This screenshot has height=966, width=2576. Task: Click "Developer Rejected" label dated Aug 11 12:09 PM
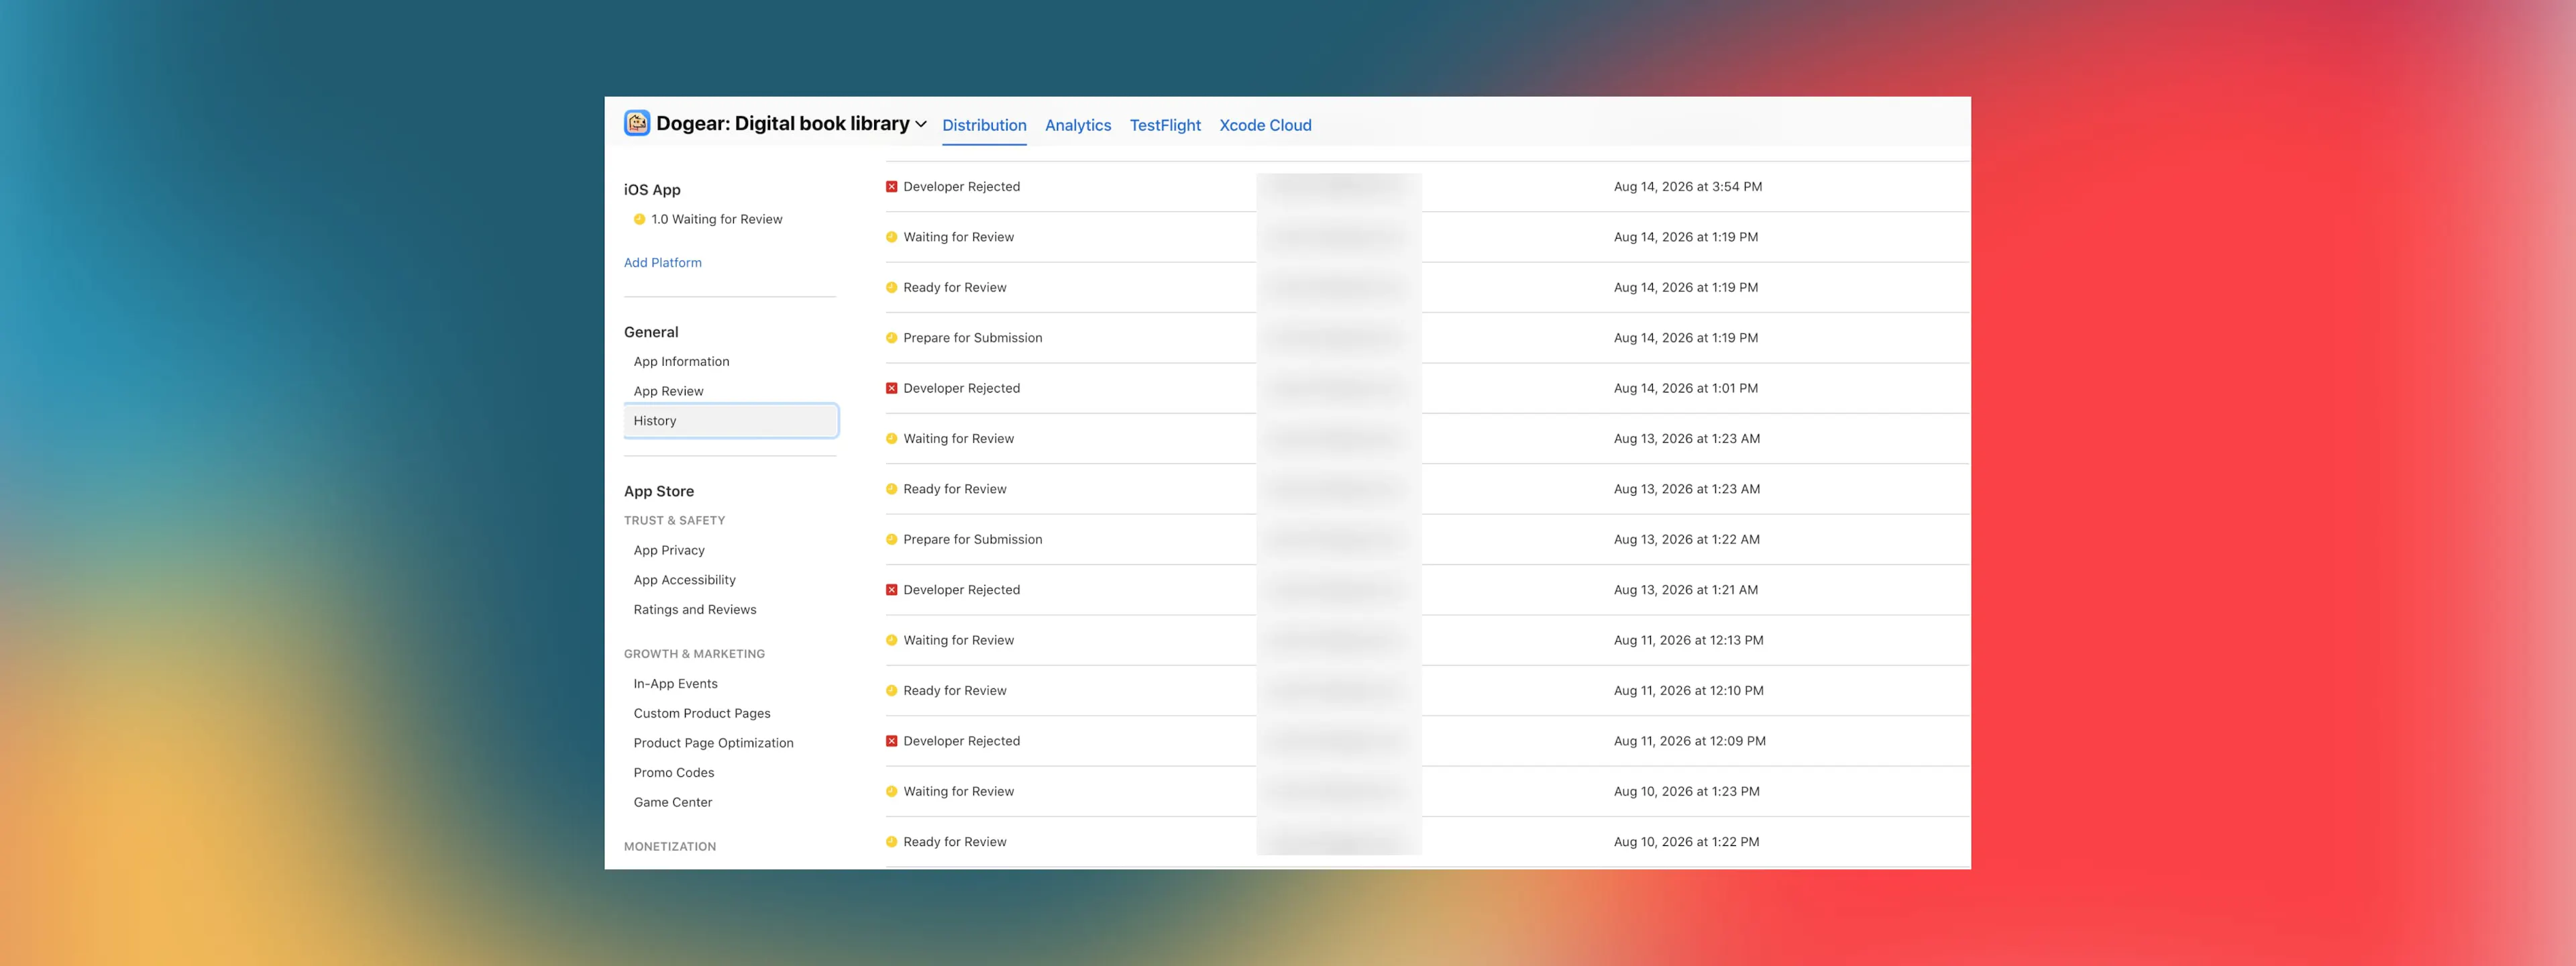[x=962, y=741]
